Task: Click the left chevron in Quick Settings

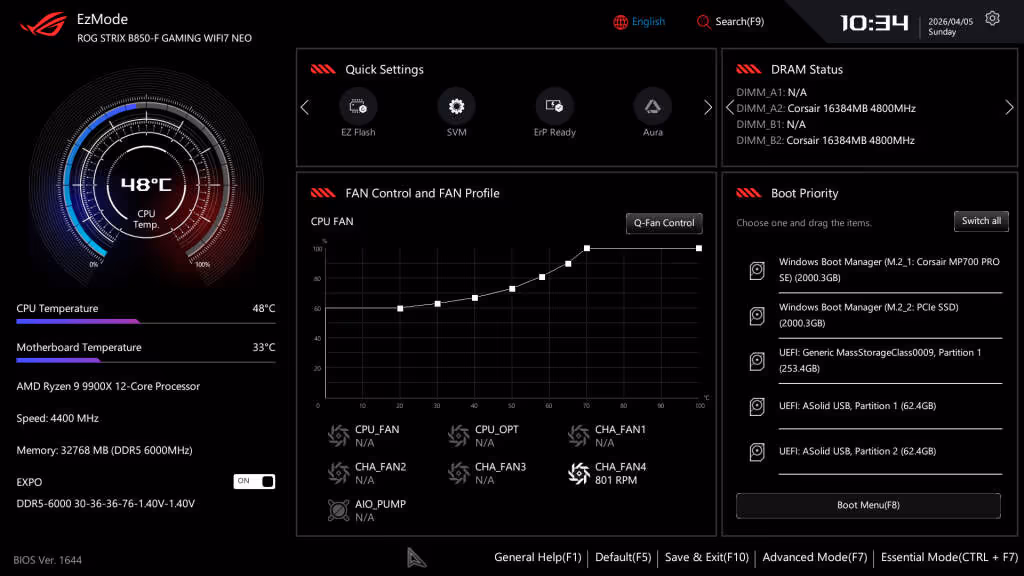Action: [x=303, y=107]
